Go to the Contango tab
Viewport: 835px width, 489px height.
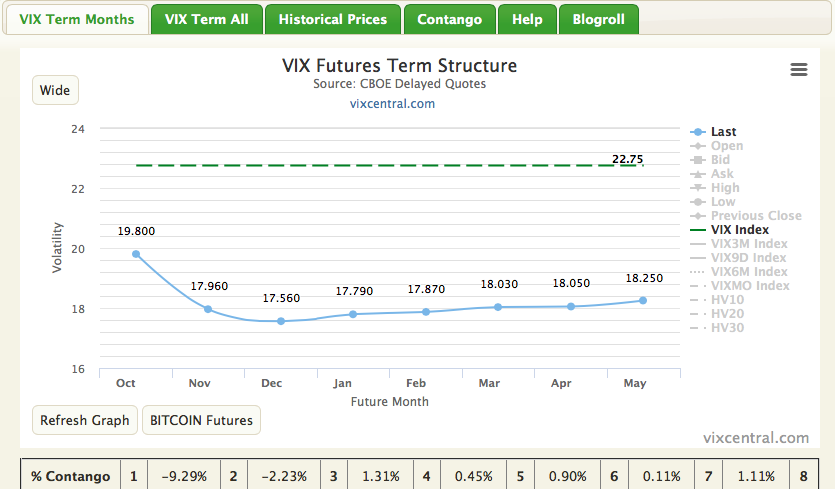449,19
